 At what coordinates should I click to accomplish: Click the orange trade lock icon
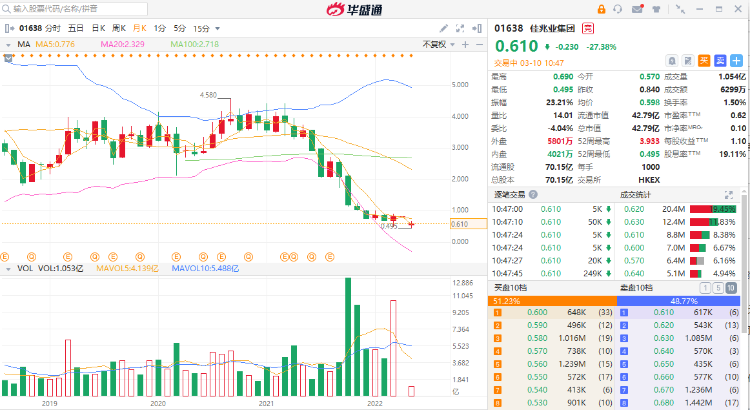(601, 9)
